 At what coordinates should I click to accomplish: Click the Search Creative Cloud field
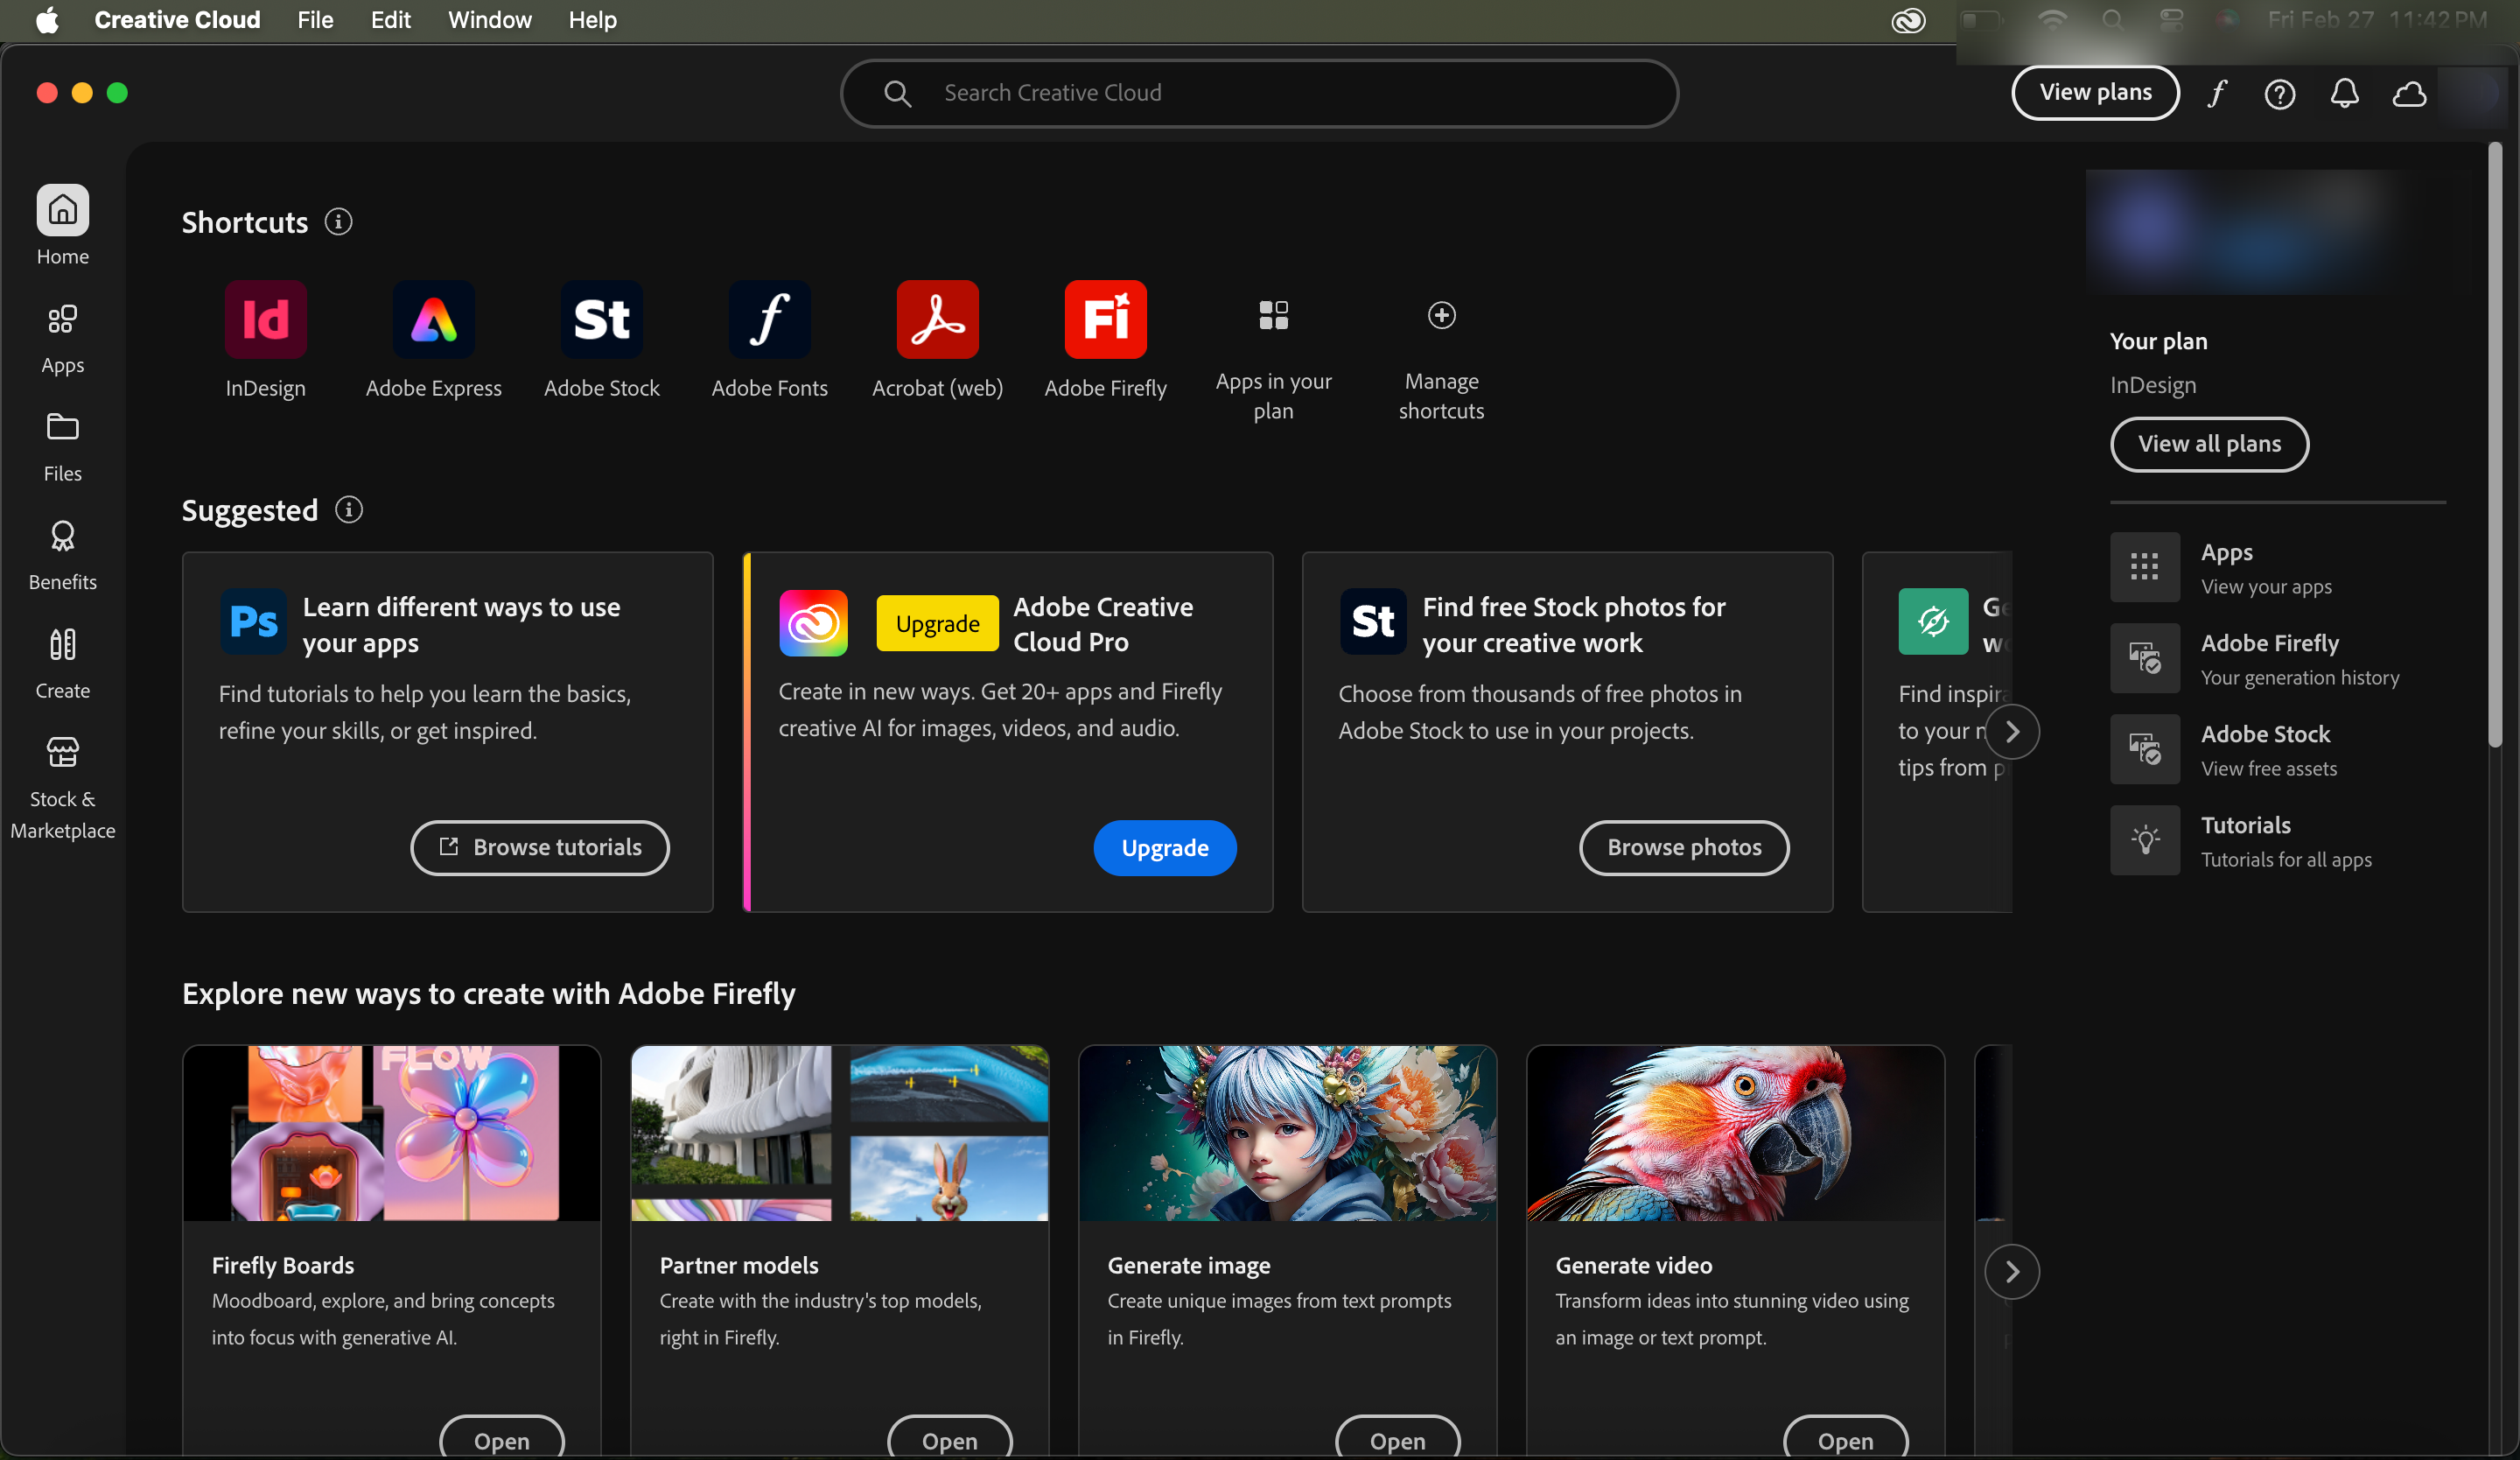point(1258,93)
